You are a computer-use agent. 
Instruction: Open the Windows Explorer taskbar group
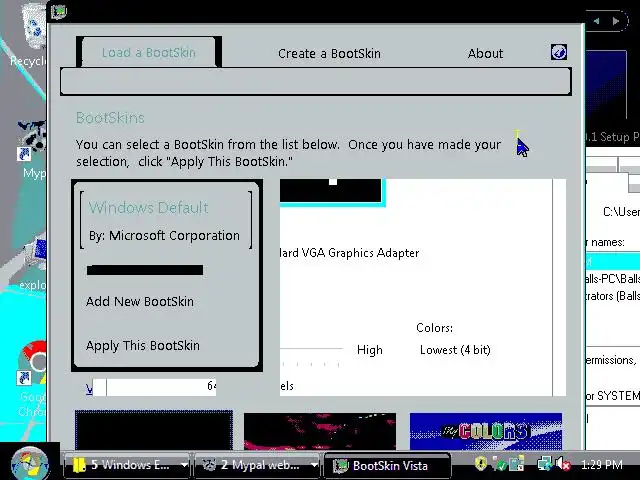click(x=122, y=465)
